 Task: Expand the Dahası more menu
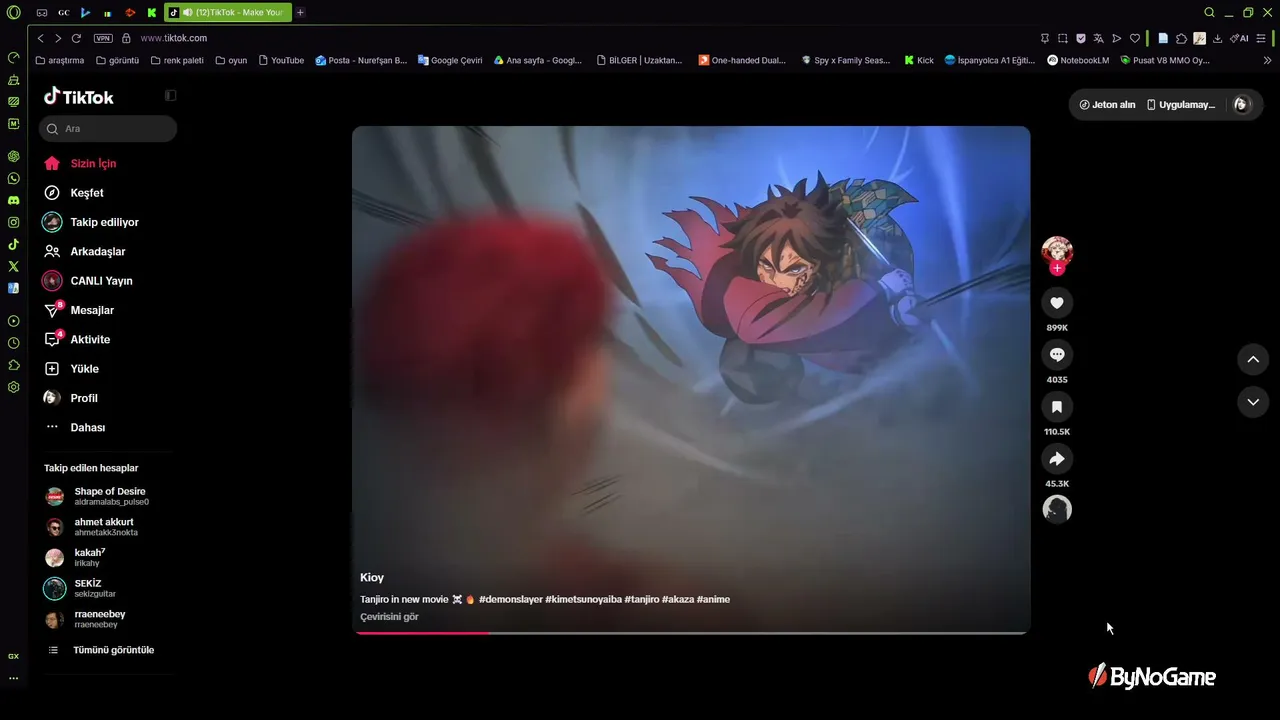(x=74, y=427)
